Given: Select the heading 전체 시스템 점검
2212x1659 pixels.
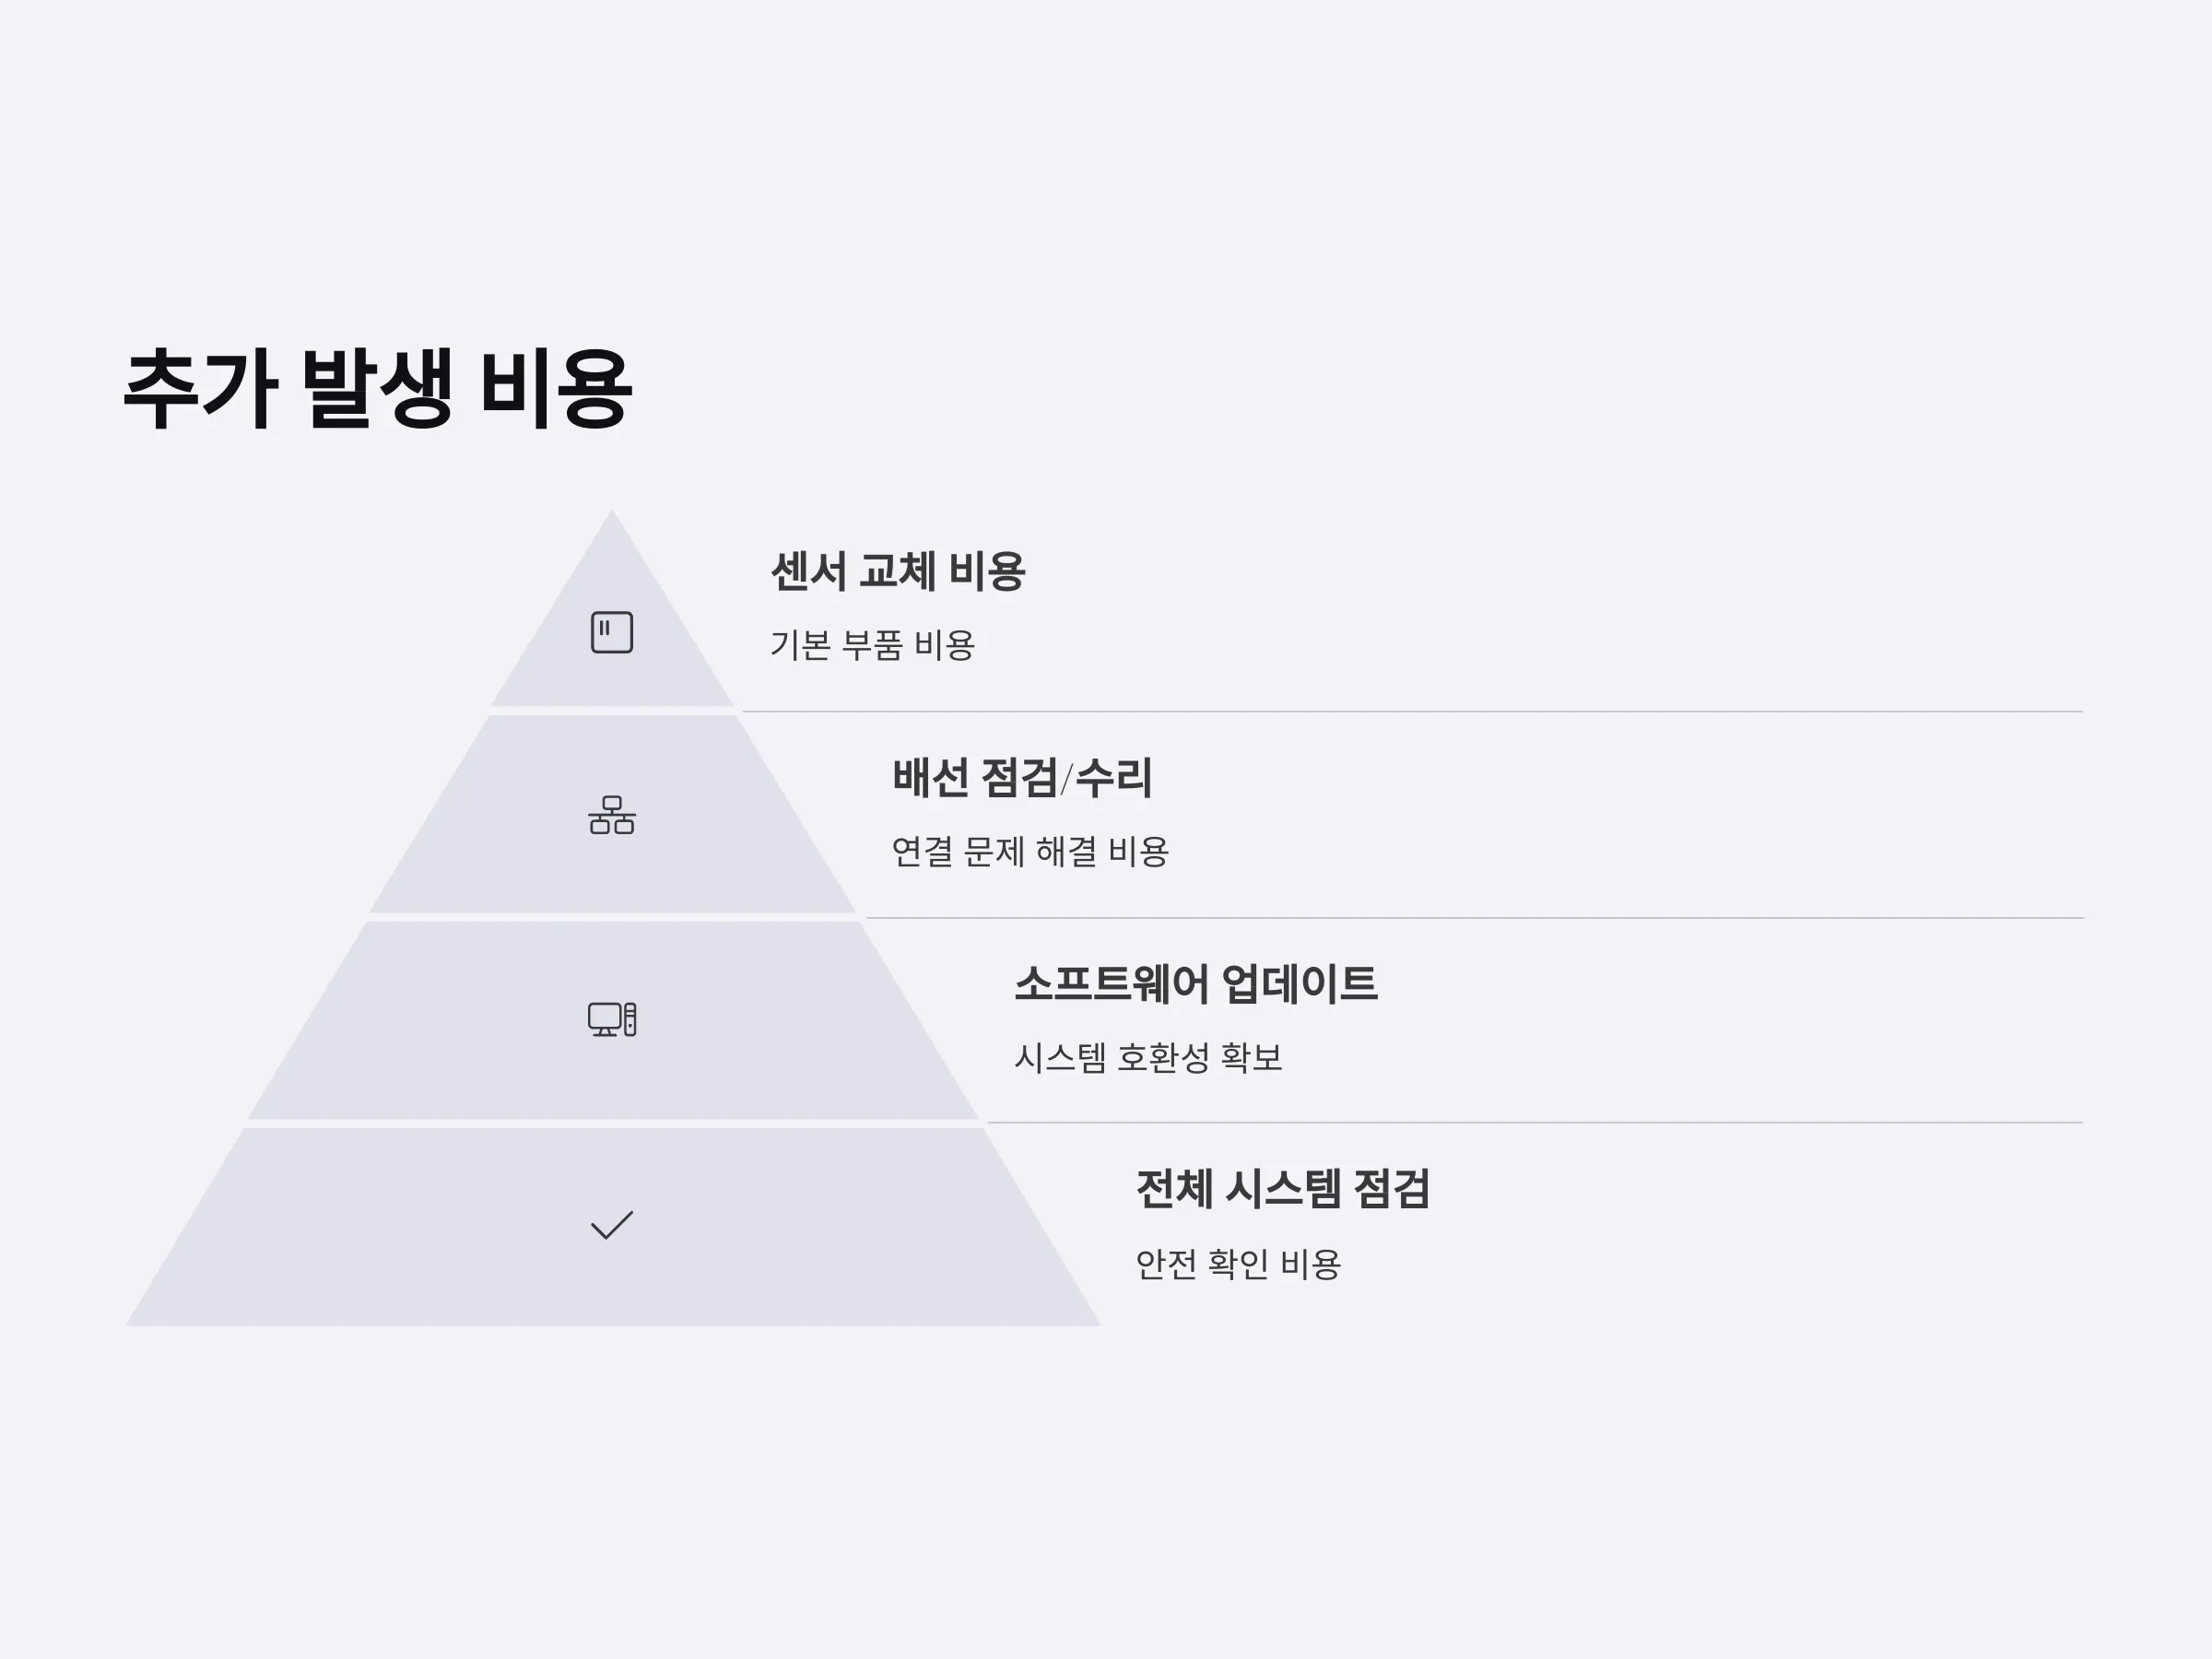Looking at the screenshot, I should (1283, 1190).
